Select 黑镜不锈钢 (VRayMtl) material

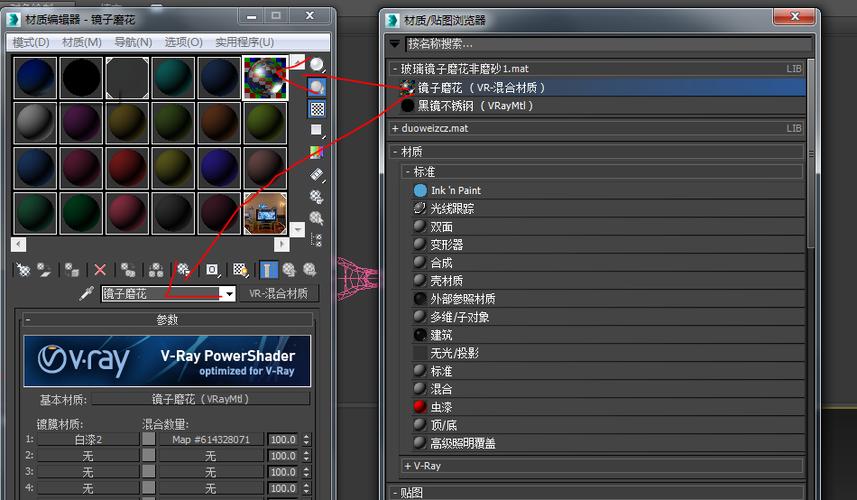click(602, 105)
